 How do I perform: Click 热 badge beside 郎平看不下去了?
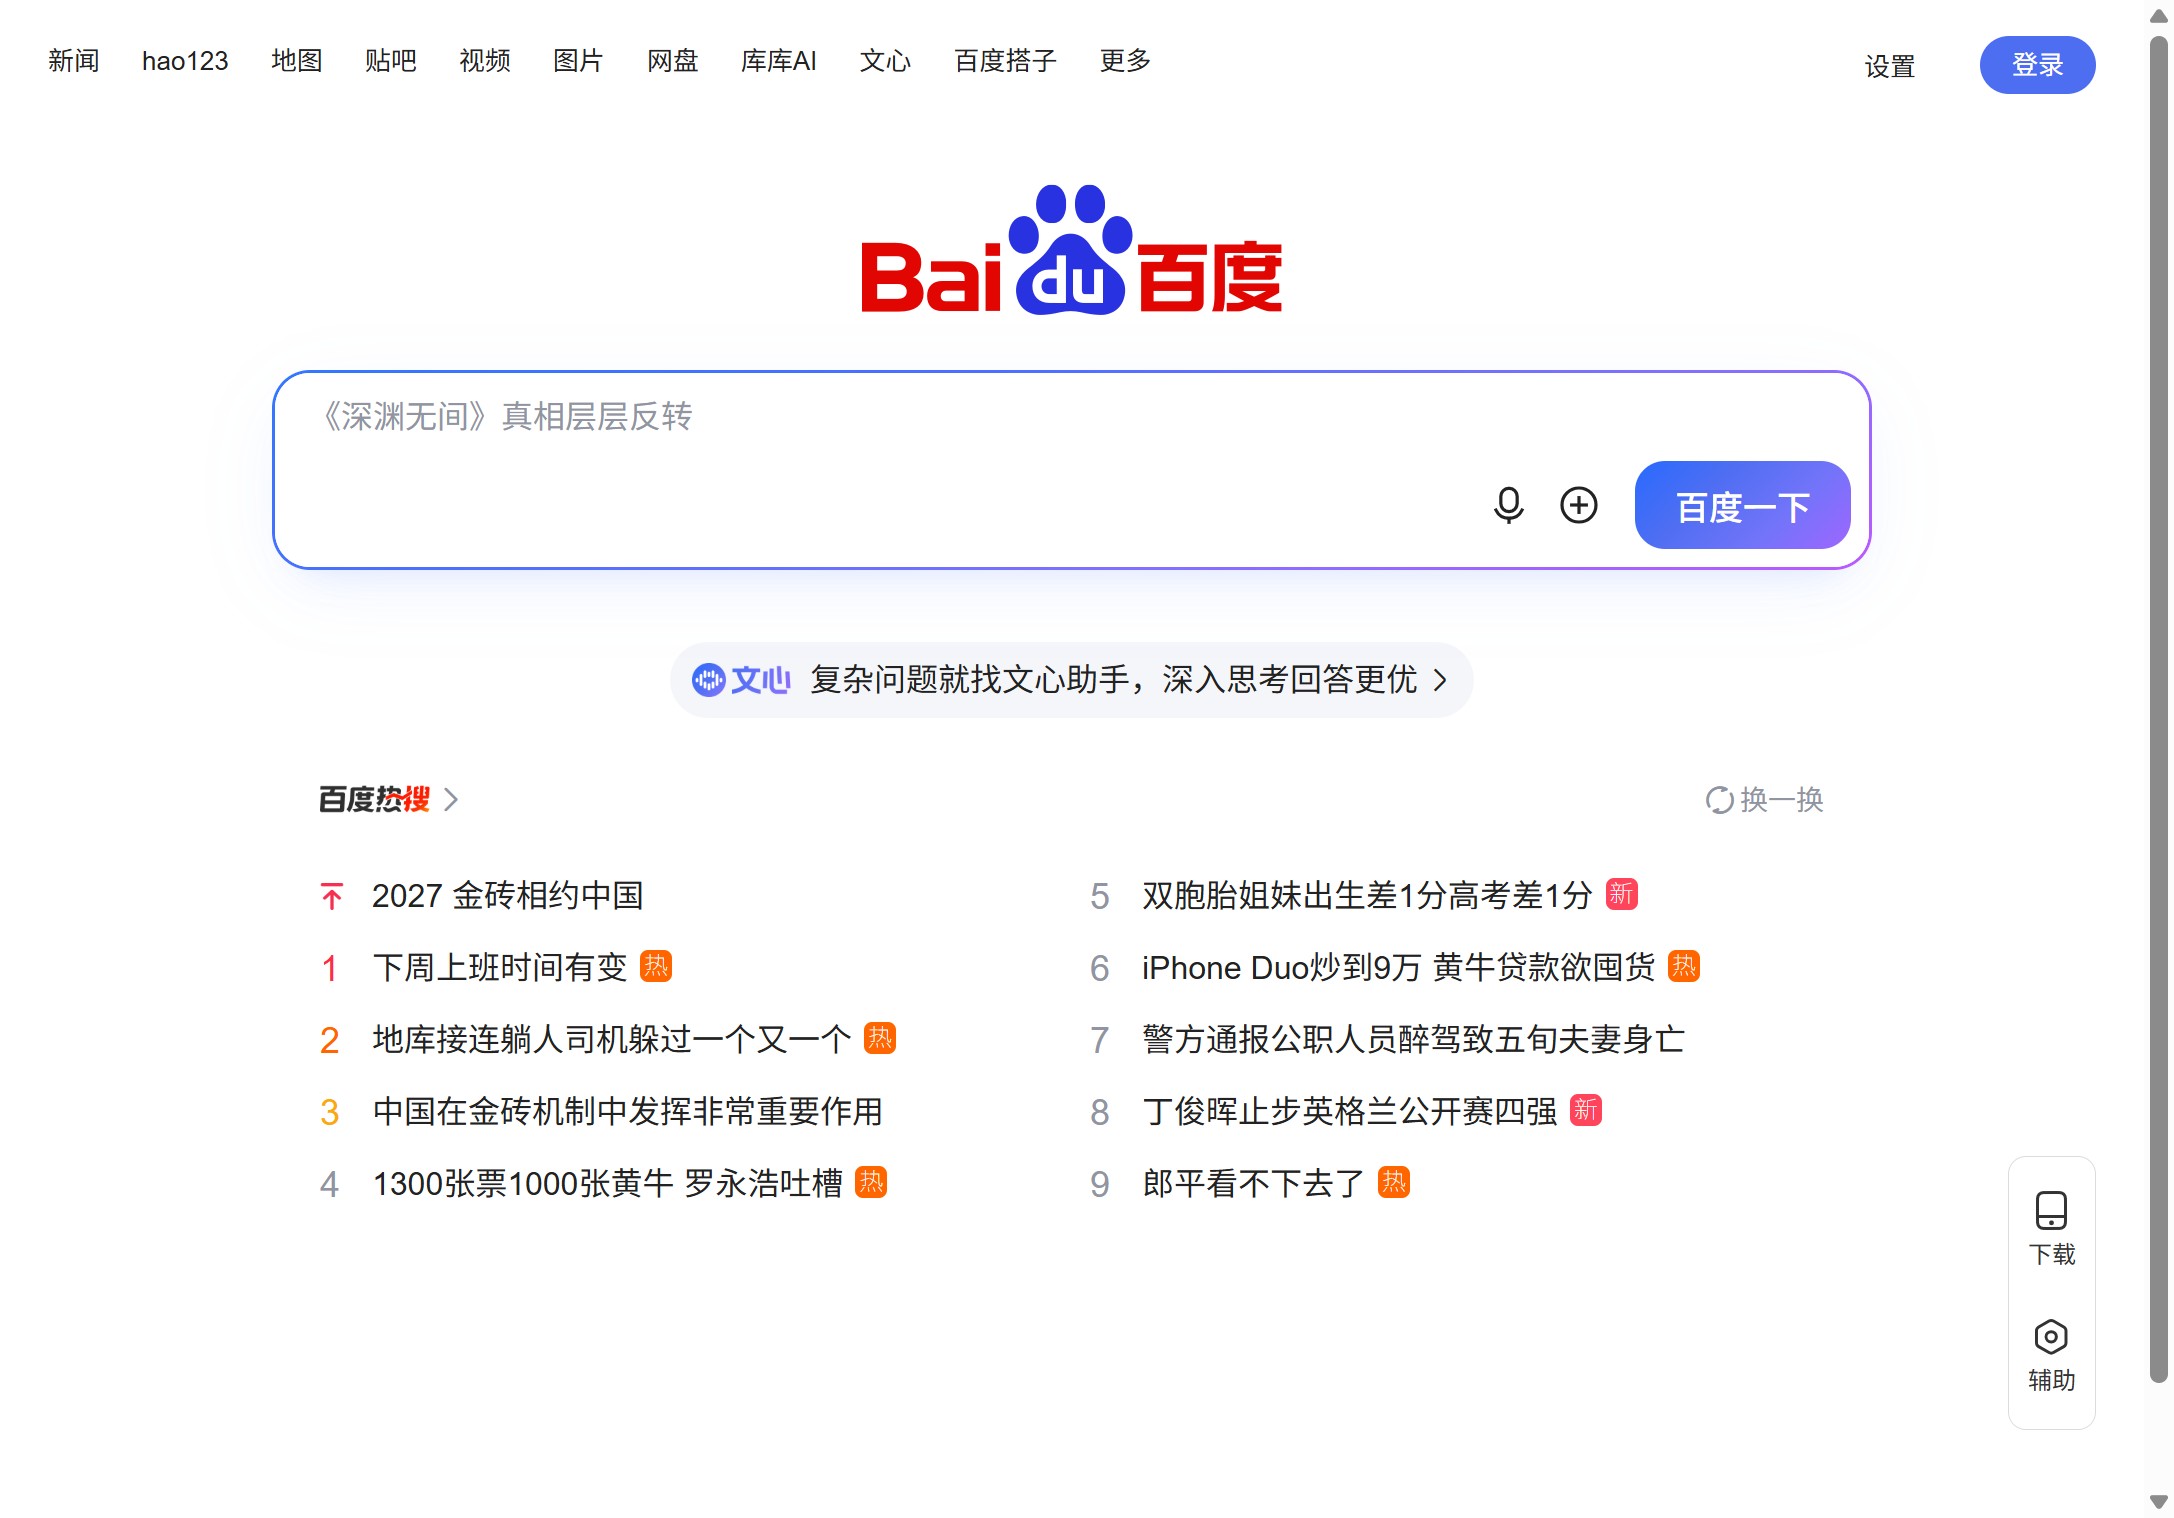point(1393,1182)
